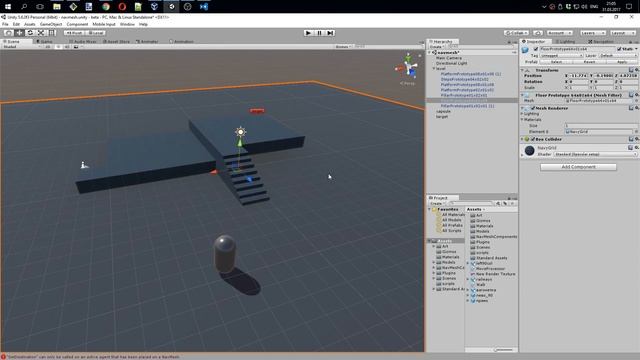Open the Transform component gear menu
640x360 pixels.
click(637, 70)
